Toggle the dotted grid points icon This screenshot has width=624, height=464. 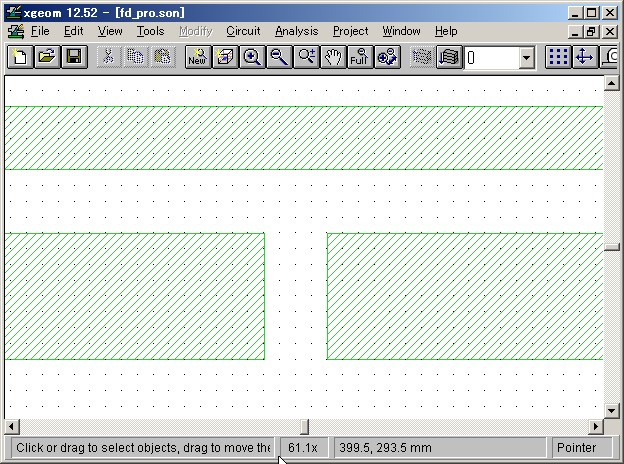558,57
